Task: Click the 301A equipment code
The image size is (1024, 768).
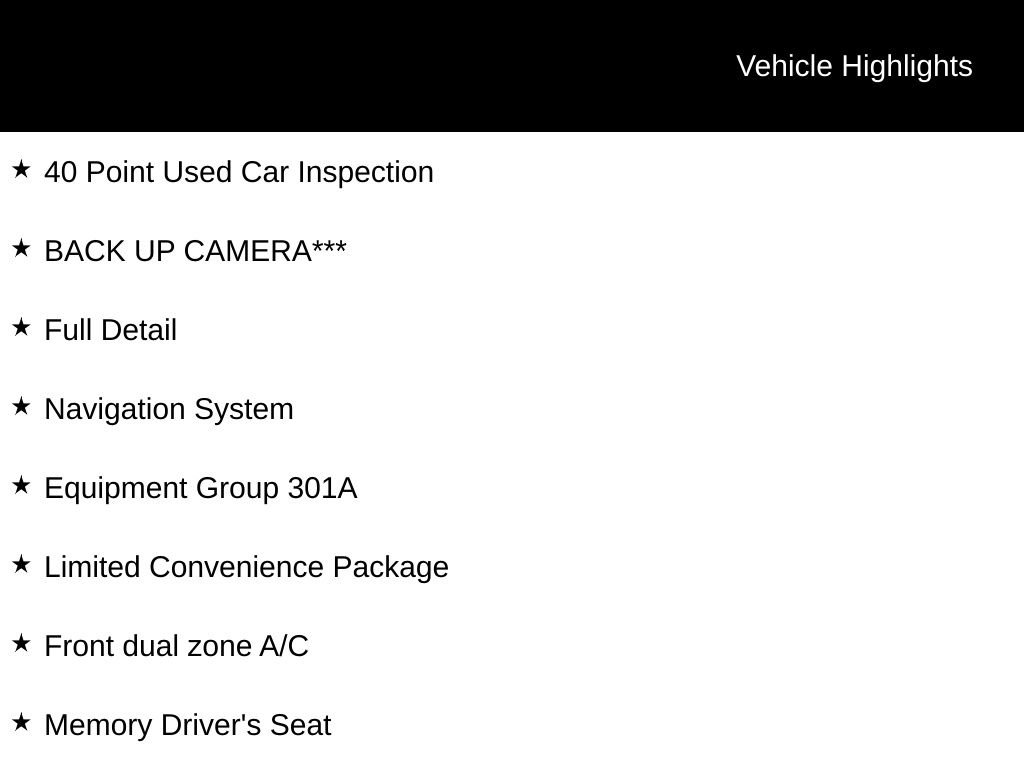Action: 322,488
